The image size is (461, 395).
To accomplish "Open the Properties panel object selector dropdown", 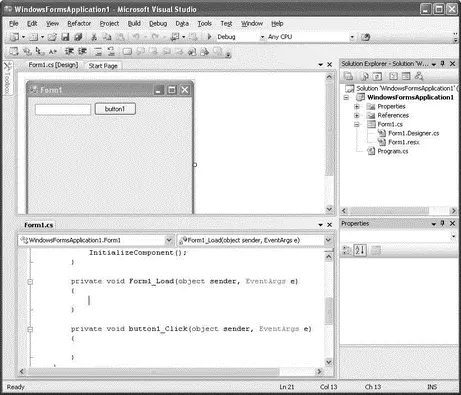I will (453, 236).
